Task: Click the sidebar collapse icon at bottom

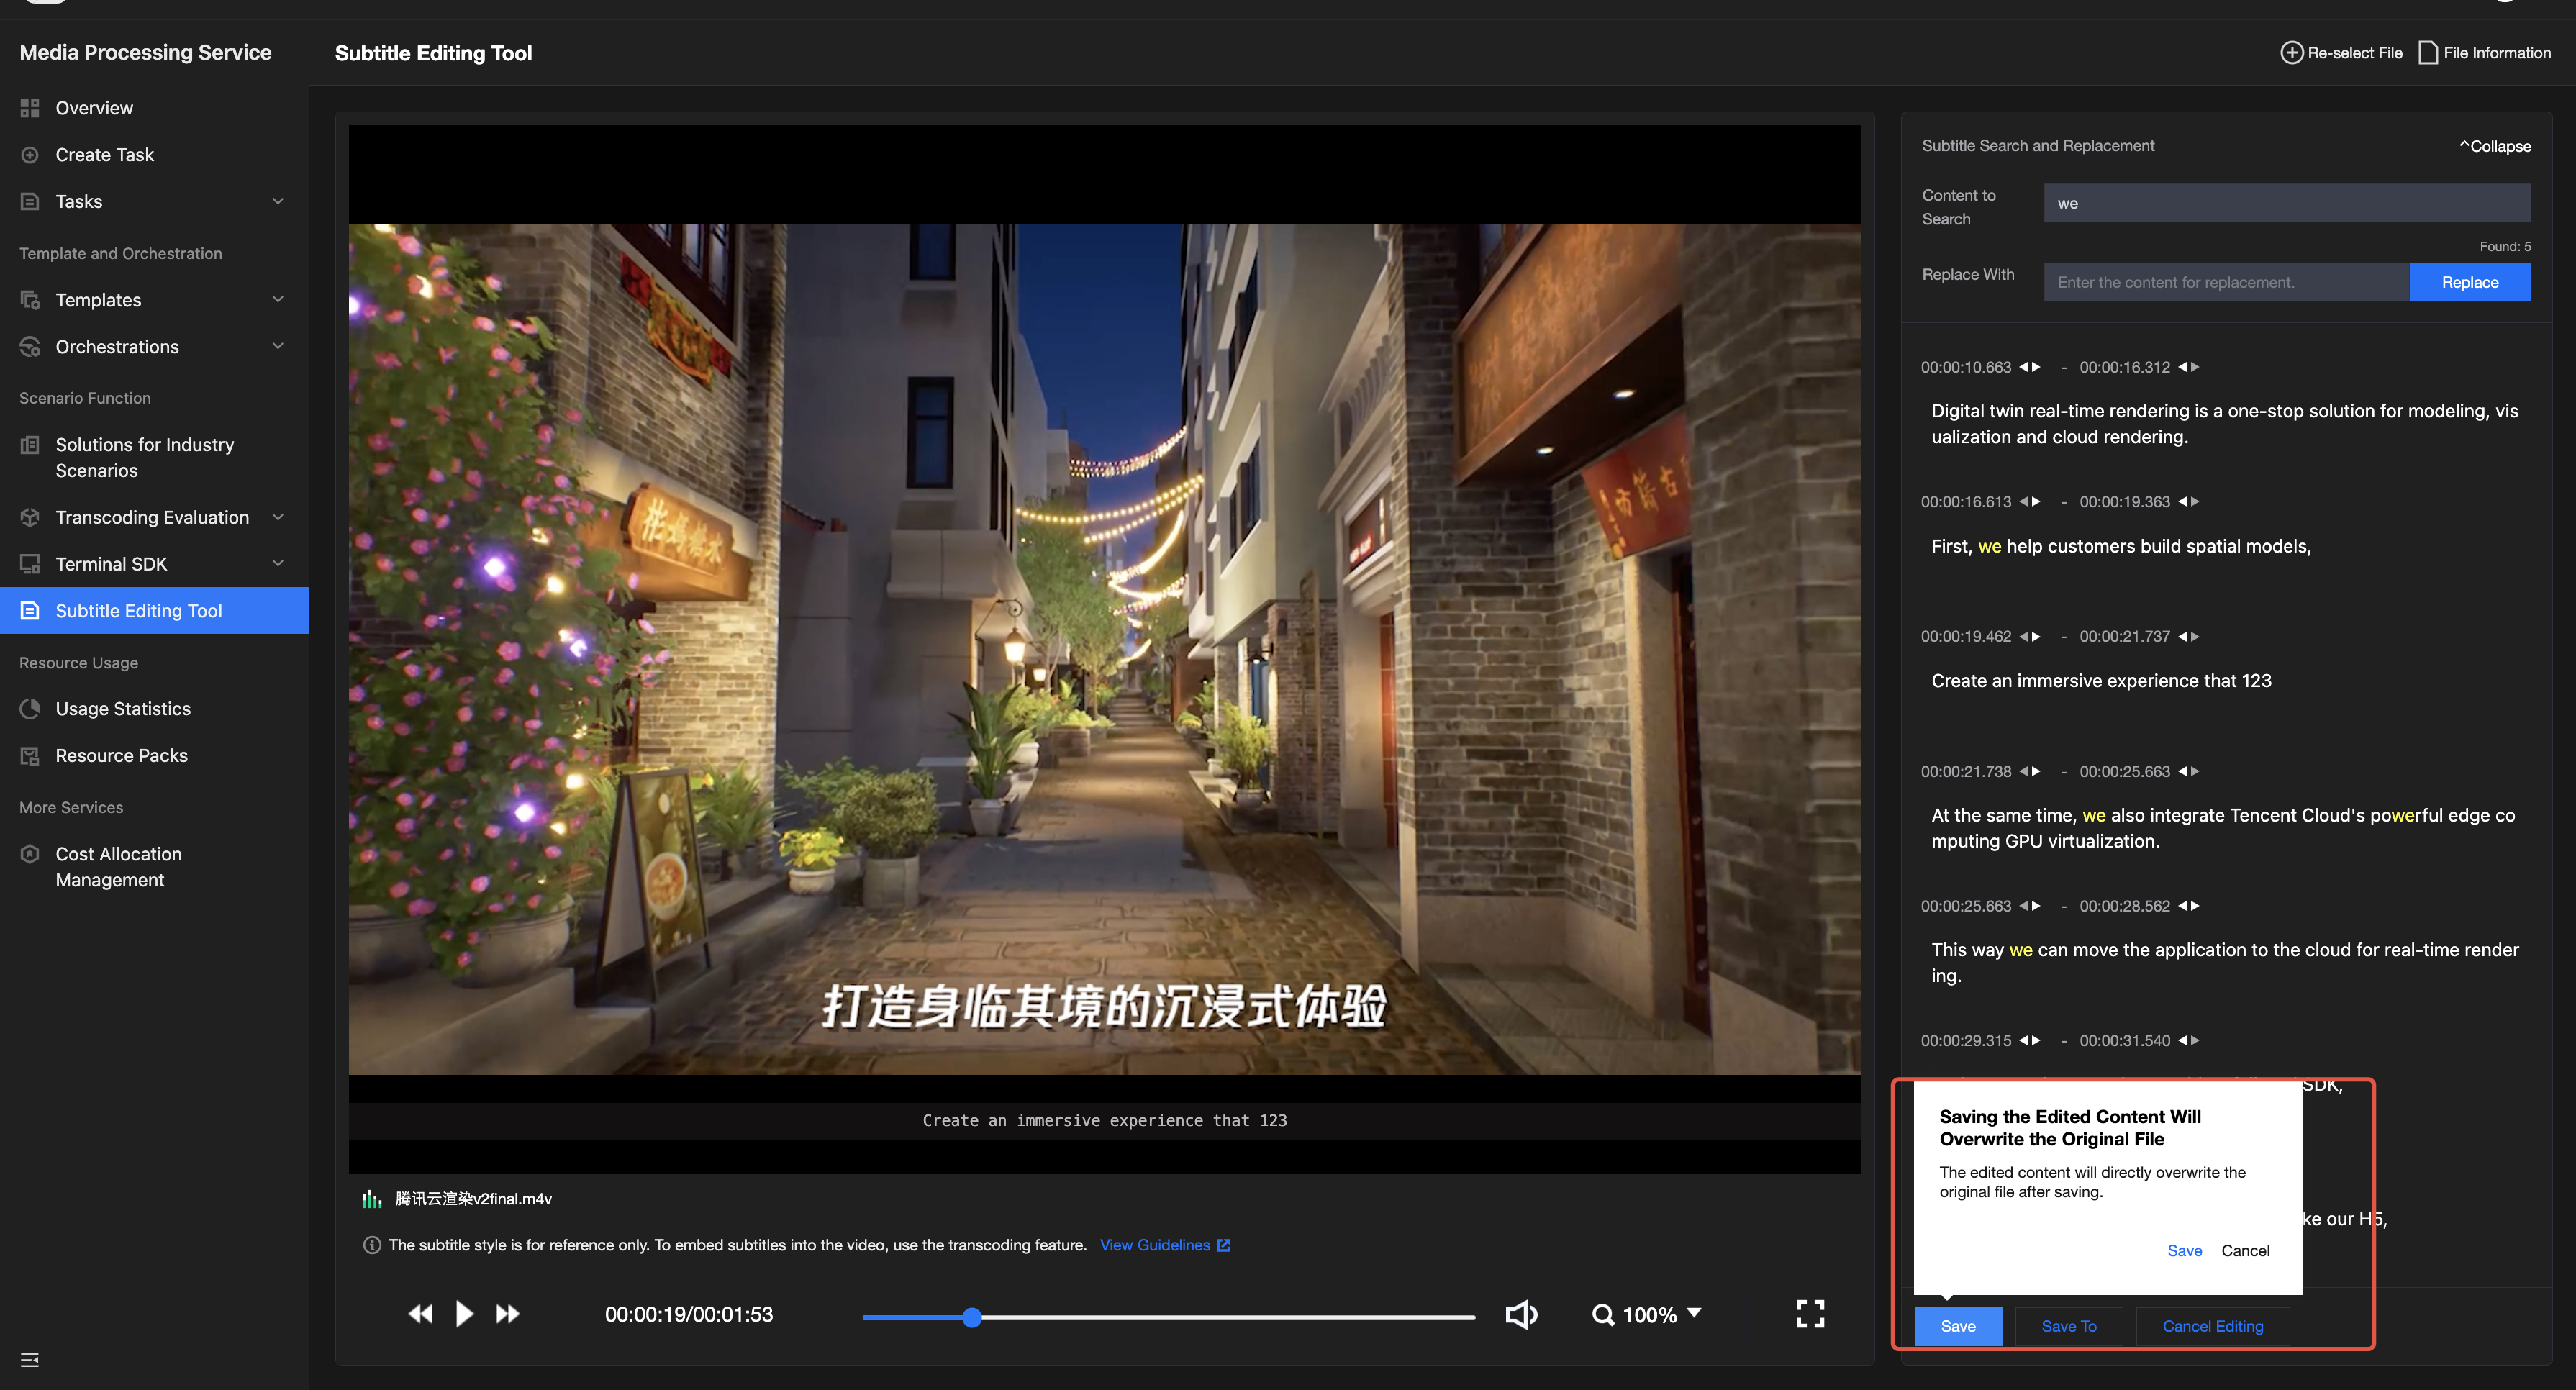Action: point(30,1360)
